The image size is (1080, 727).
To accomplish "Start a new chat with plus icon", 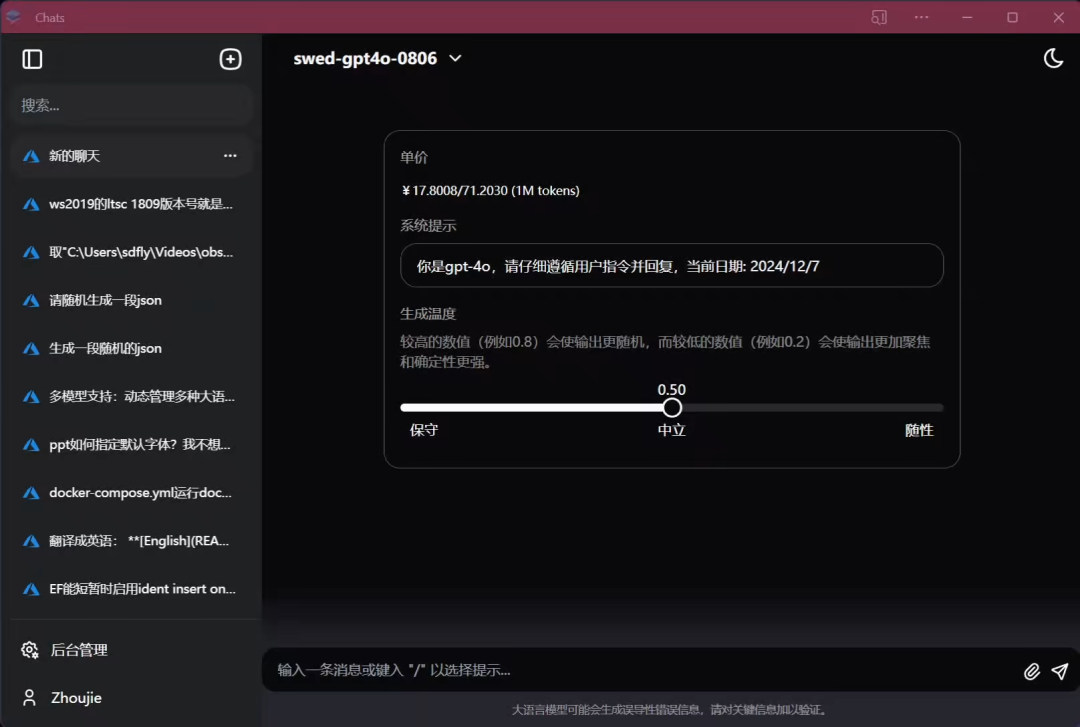I will (x=230, y=59).
